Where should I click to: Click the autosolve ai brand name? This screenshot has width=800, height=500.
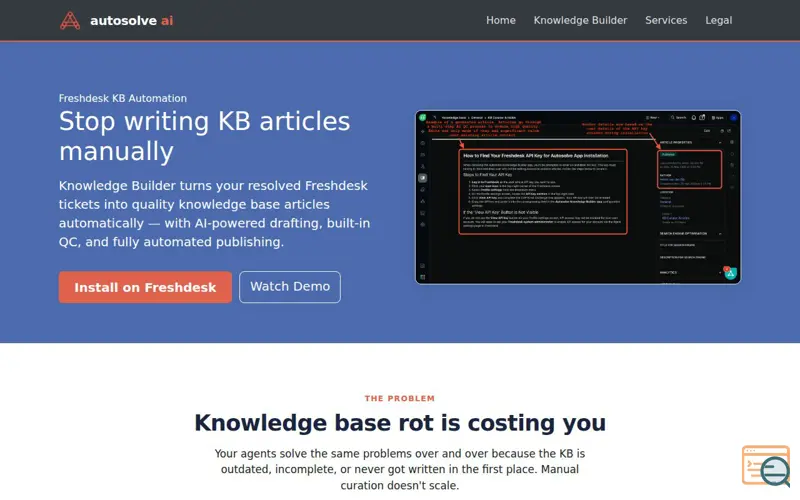tap(132, 20)
